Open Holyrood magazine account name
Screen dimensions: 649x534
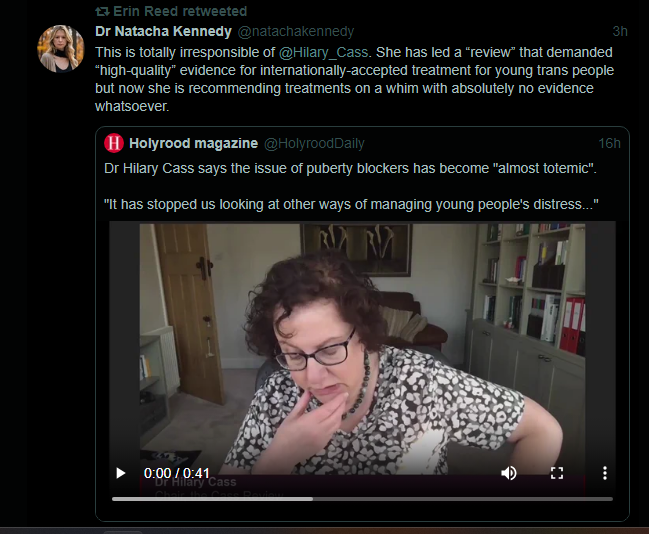tap(193, 143)
